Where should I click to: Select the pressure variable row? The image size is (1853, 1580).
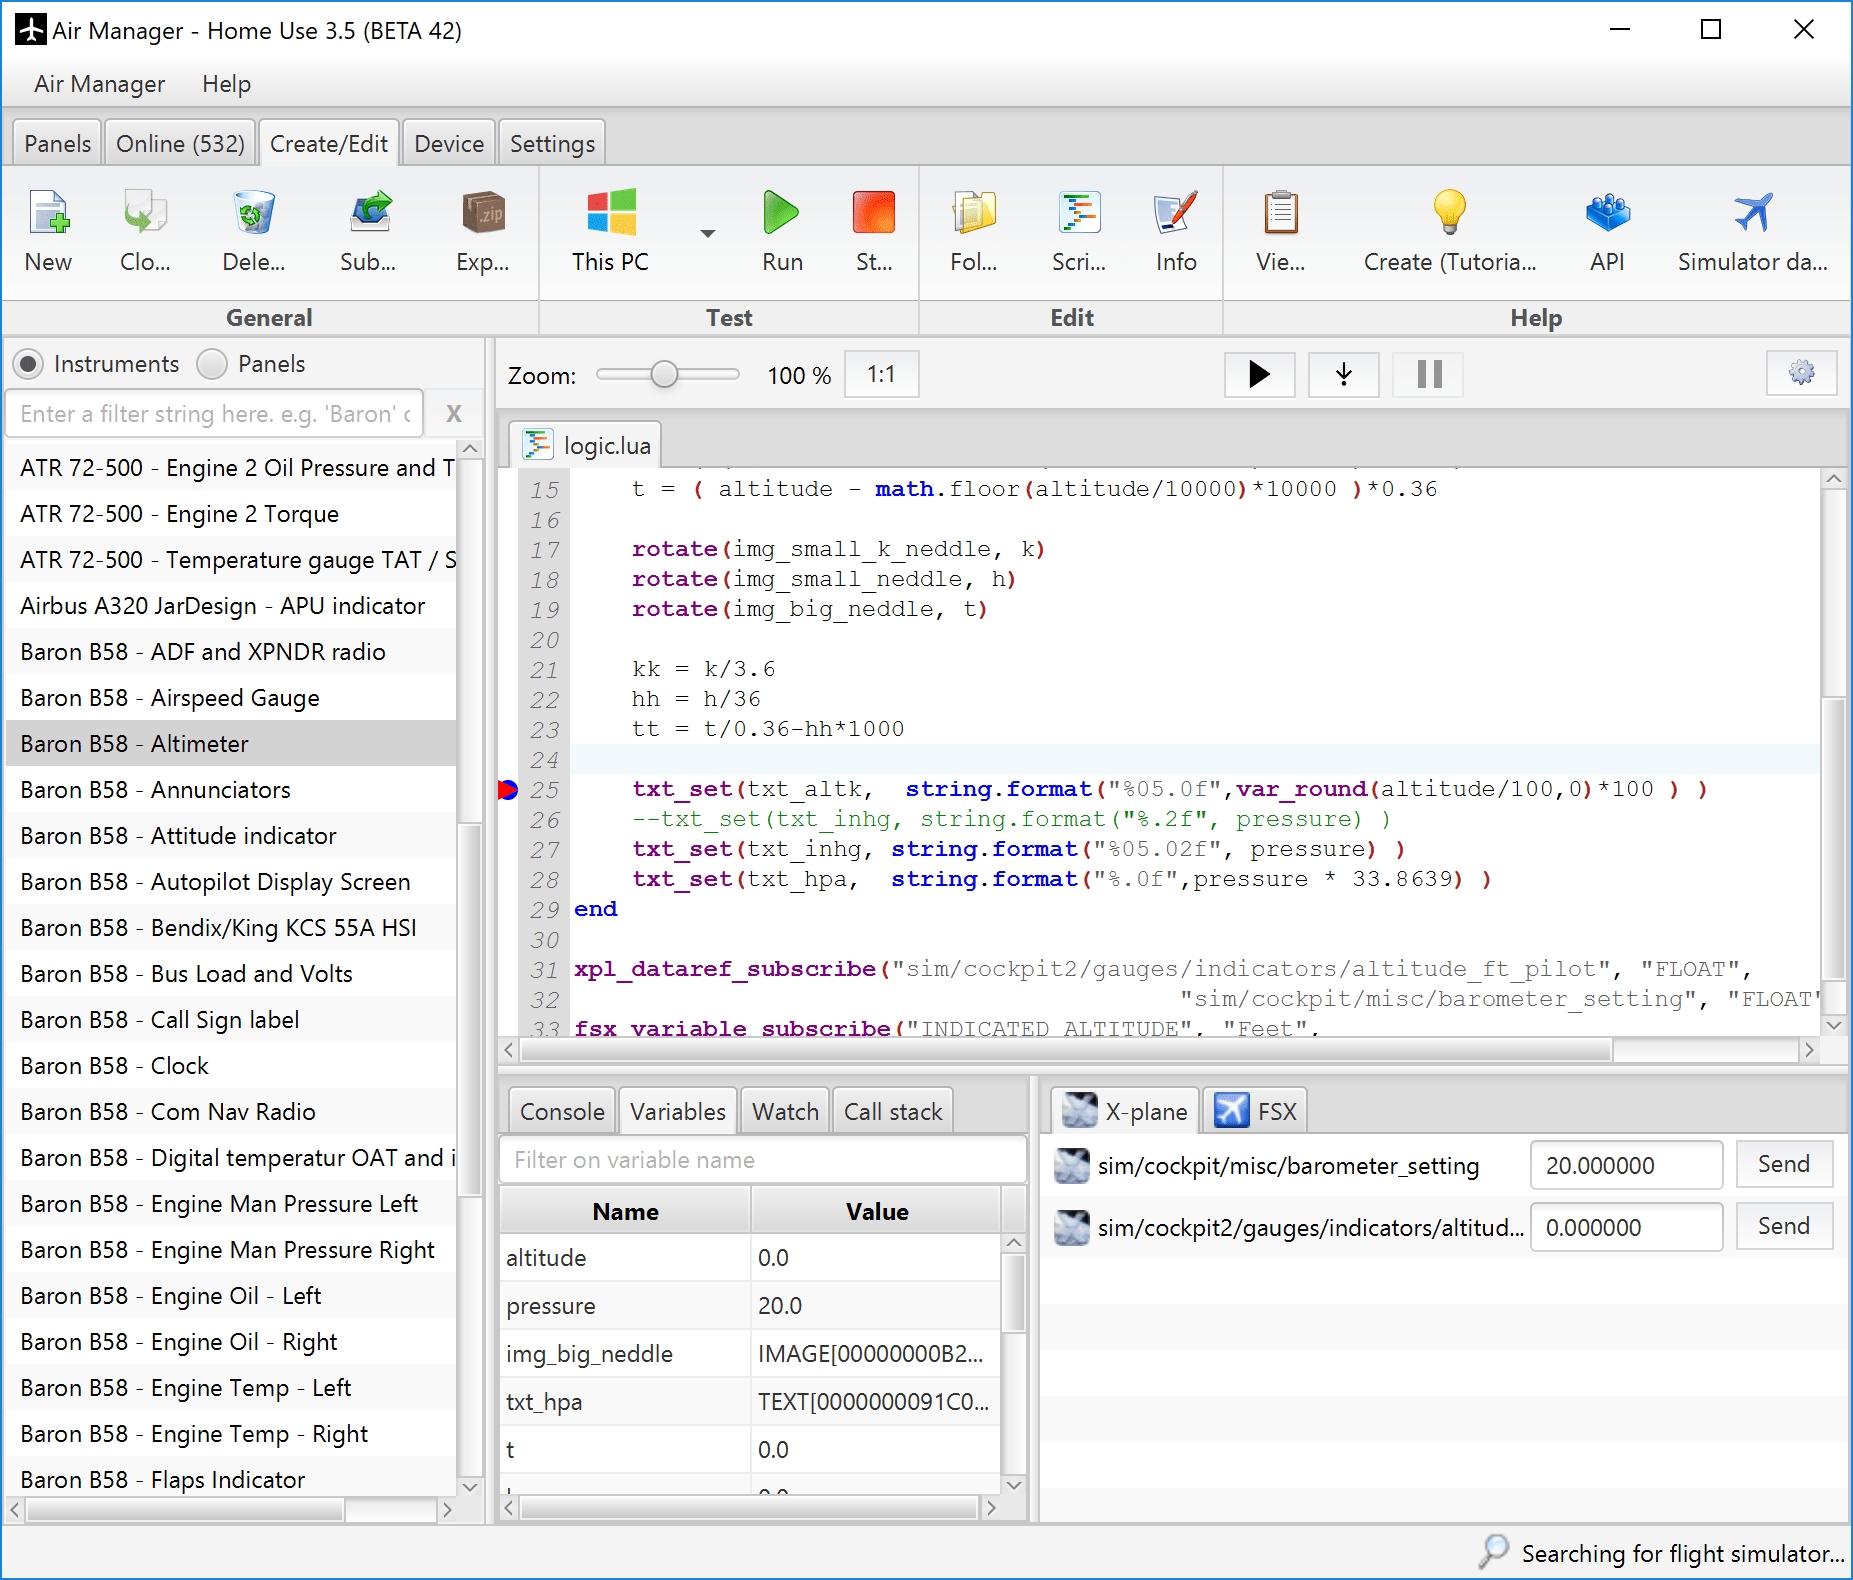[x=750, y=1306]
